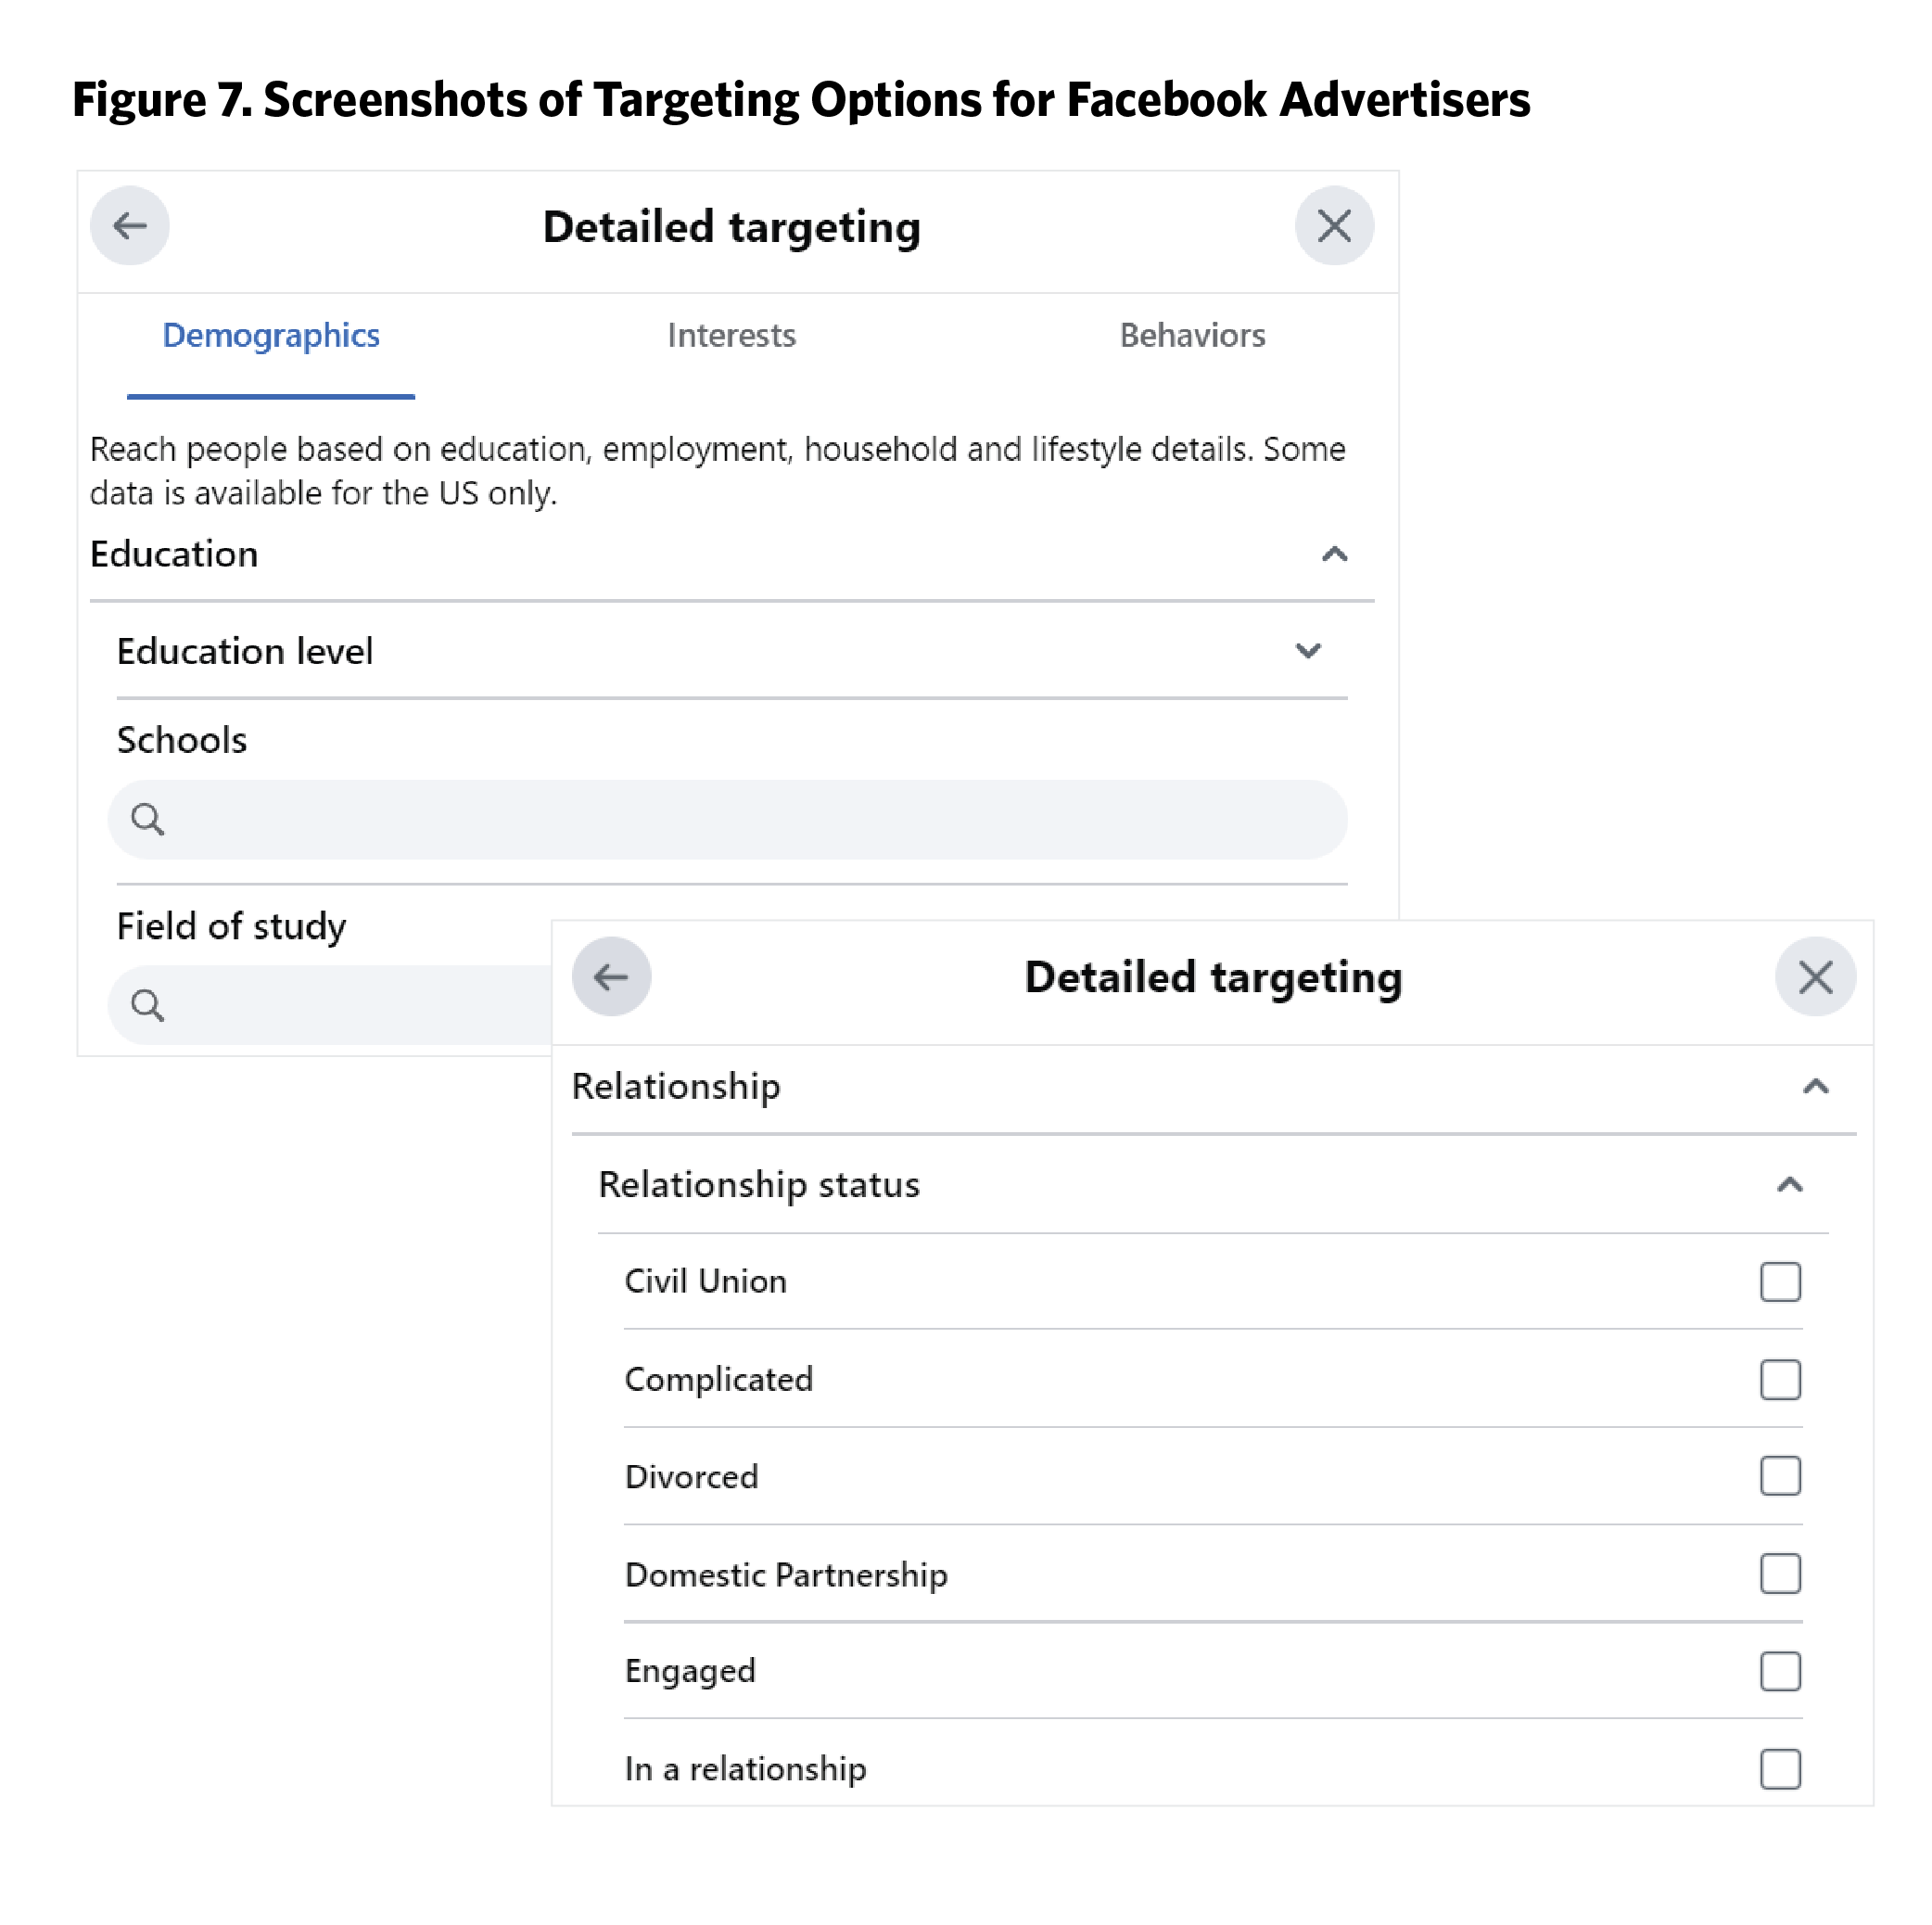
Task: Enable the Domestic Partnership checkbox
Action: point(1779,1573)
